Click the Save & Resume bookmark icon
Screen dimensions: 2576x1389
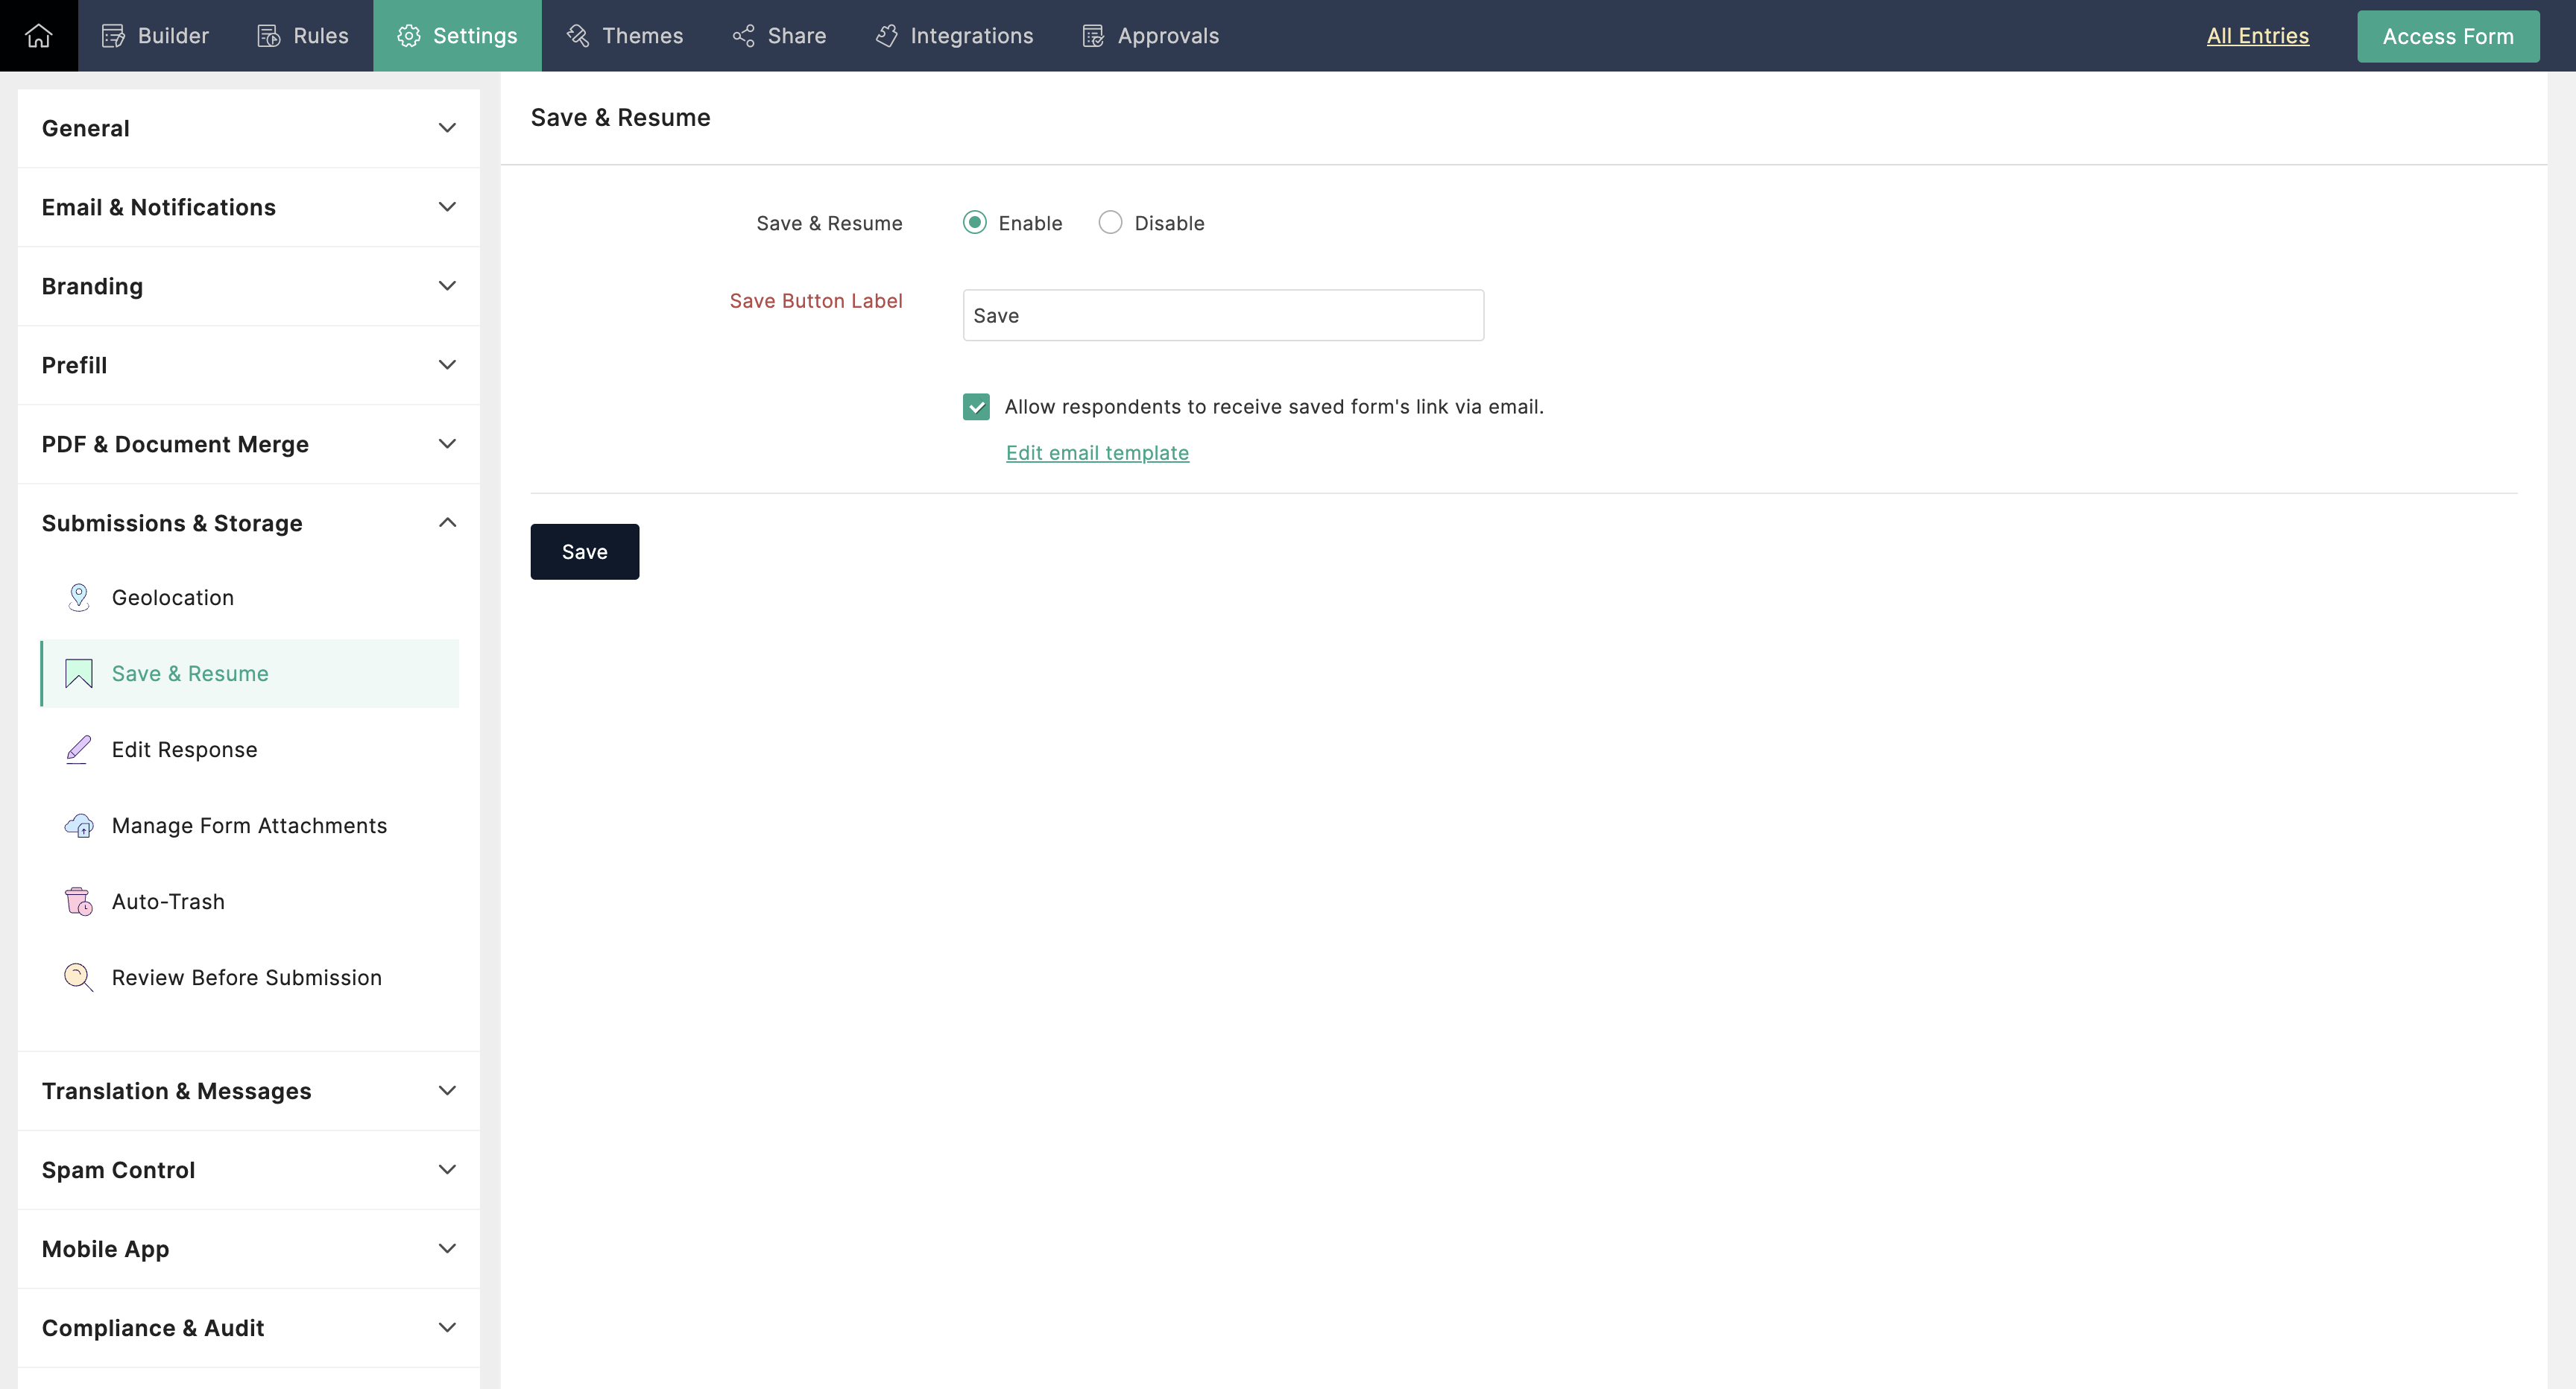(x=79, y=672)
